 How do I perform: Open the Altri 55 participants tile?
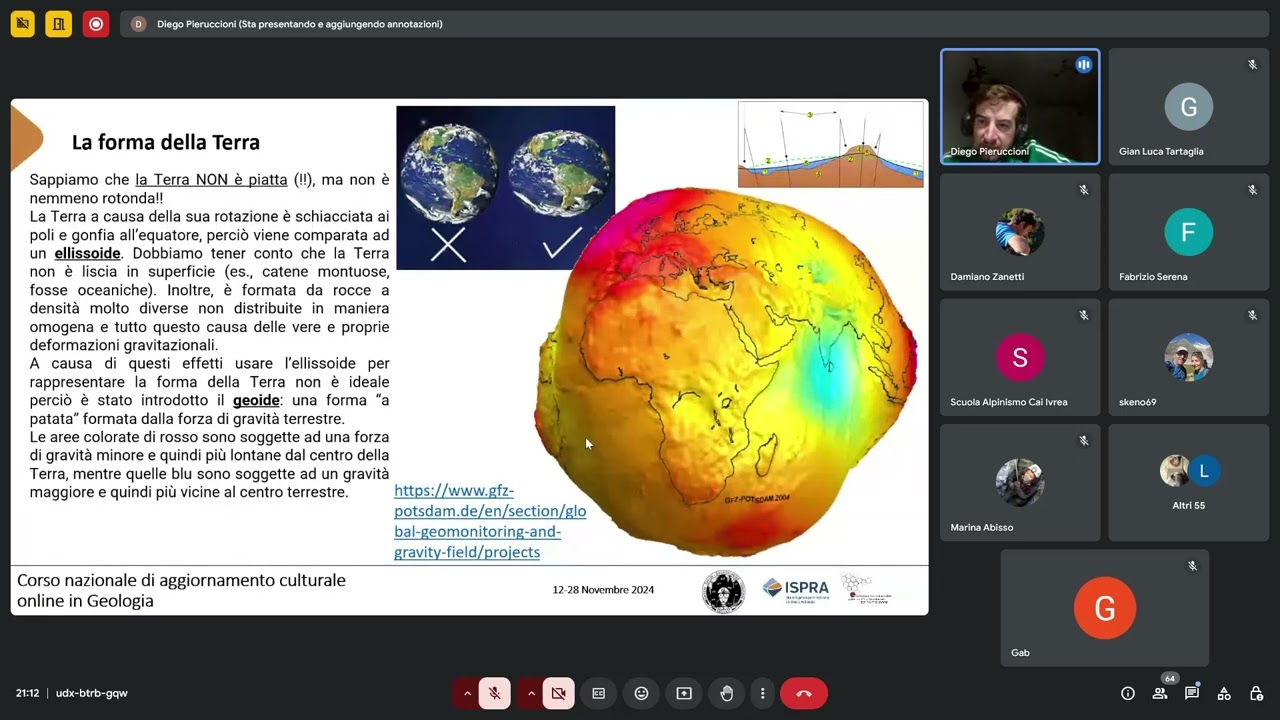pos(1188,482)
